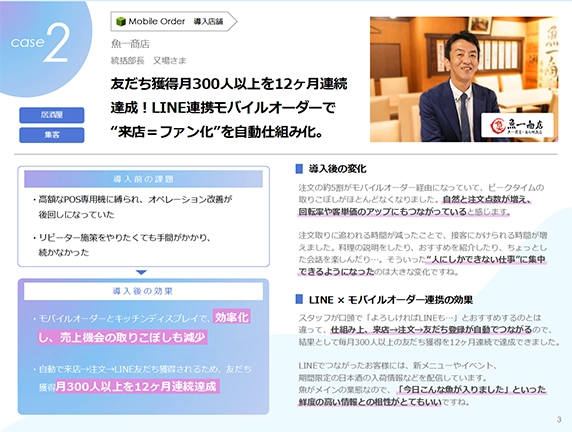Click text LINEでつながったお客様には
The image size is (572, 432).
353,366
